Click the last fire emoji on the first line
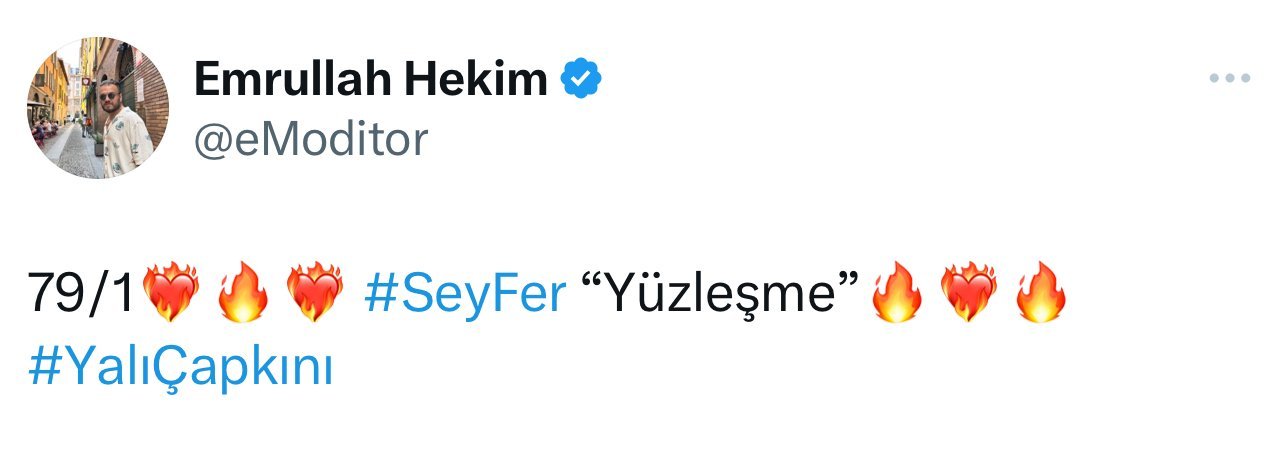The image size is (1284, 472). (1041, 295)
